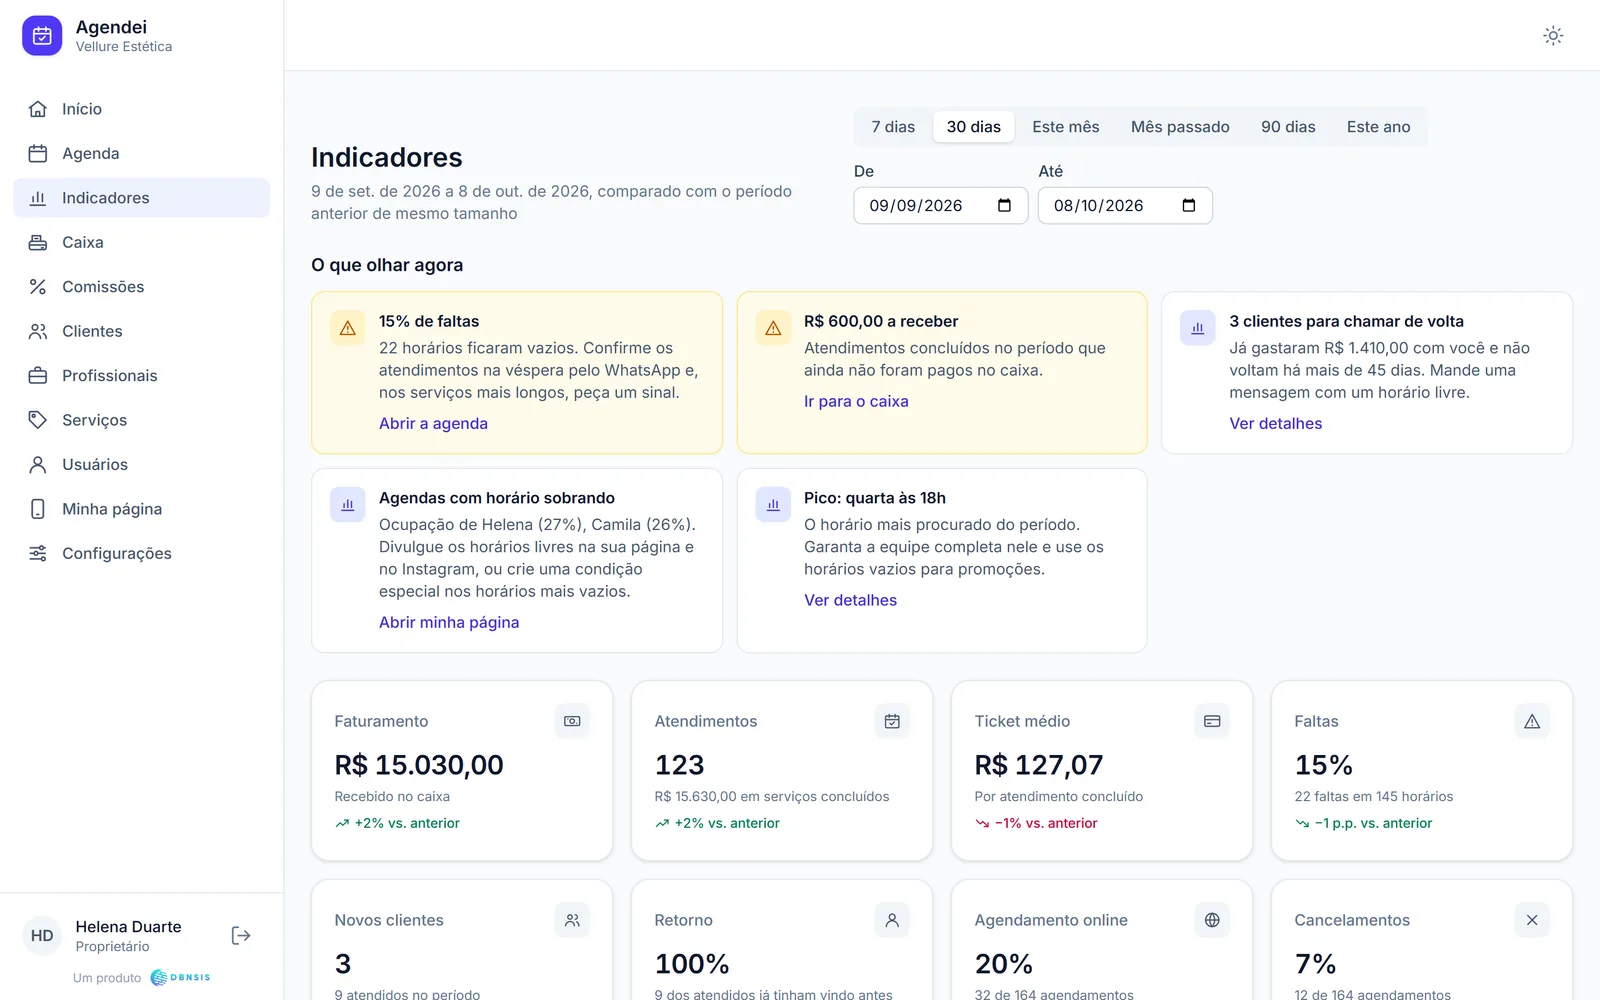The image size is (1600, 1000).
Task: Open the De date calendar picker
Action: click(1005, 206)
